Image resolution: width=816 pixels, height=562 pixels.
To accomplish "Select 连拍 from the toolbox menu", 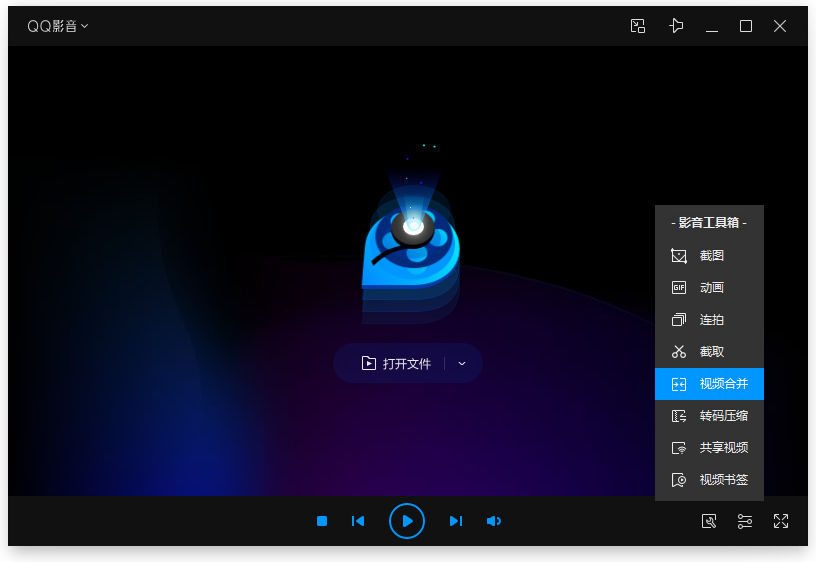I will [710, 320].
